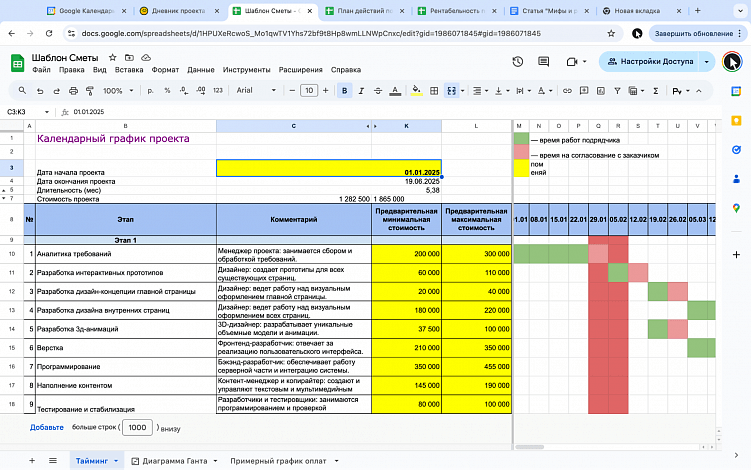Click the Borders icon in toolbar
The height and width of the screenshot is (470, 751).
pos(433,91)
